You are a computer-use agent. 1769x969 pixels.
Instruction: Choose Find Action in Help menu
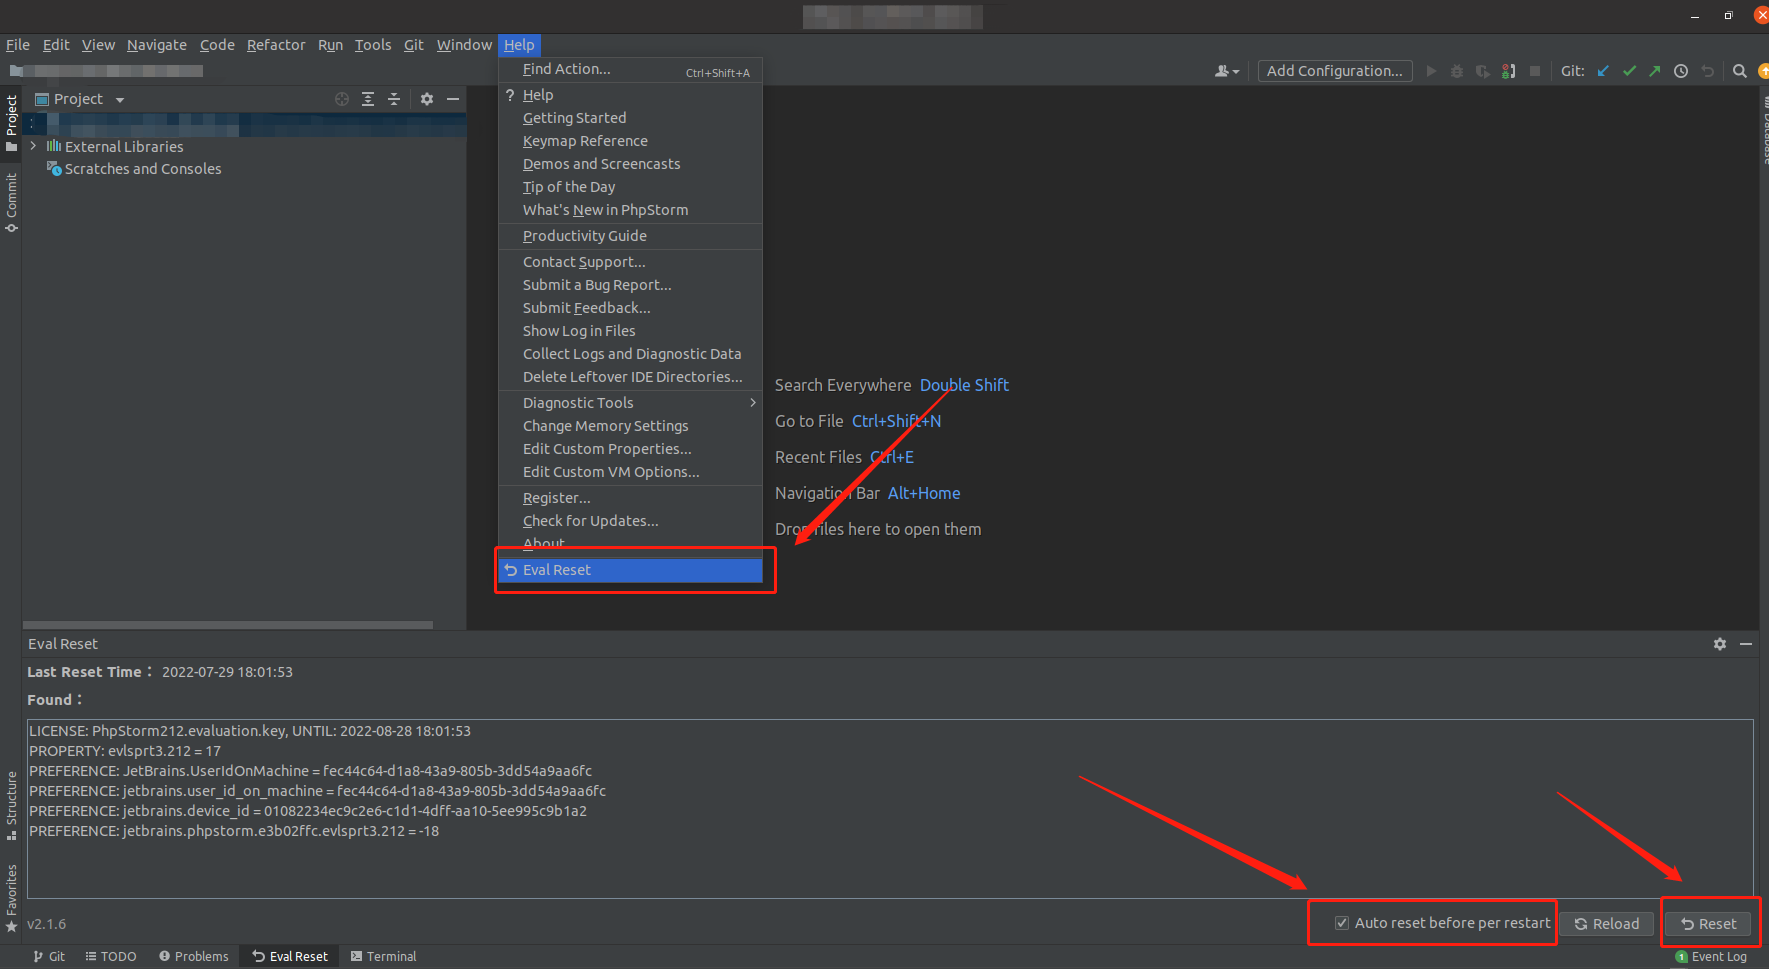point(630,69)
